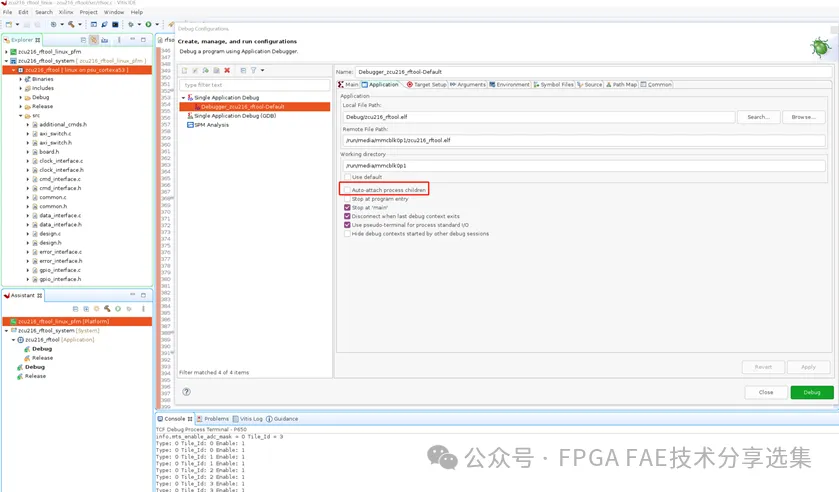Collapse the src folder
This screenshot has height=492, width=839.
(21, 116)
